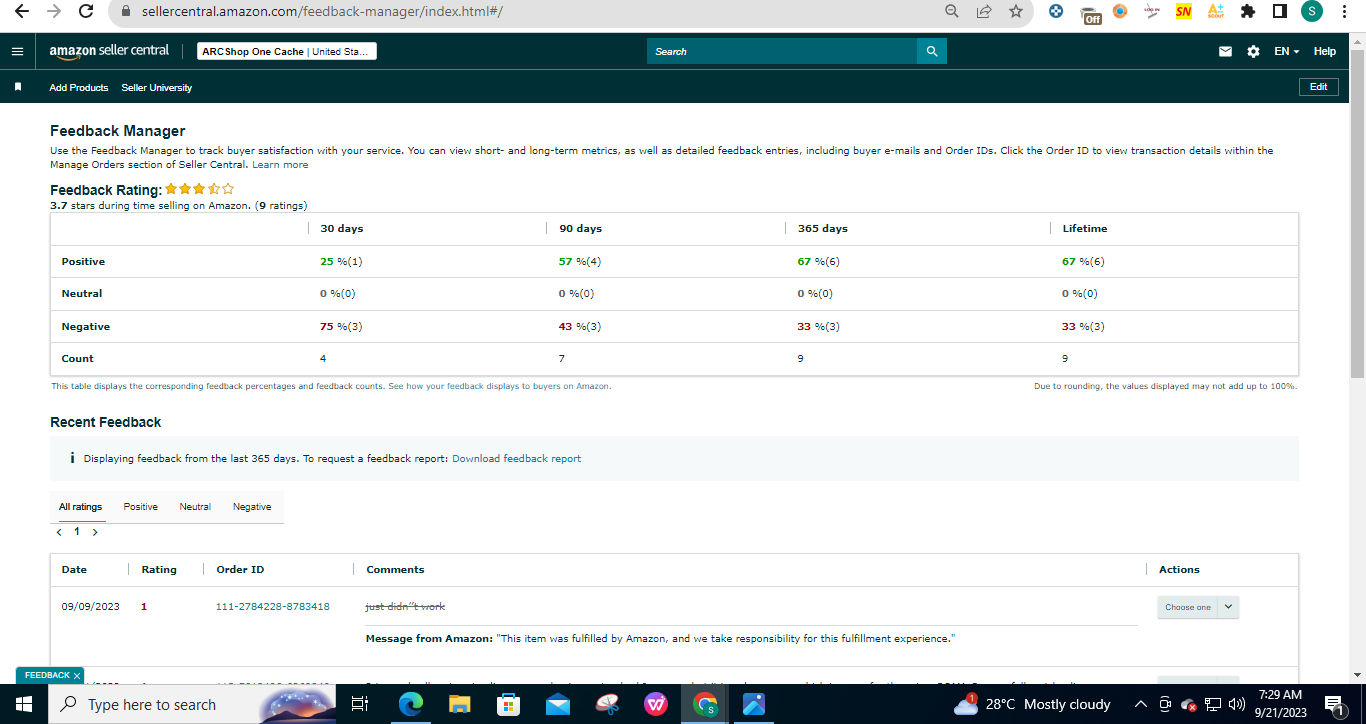Click the Edit button in the navigation bar
The width and height of the screenshot is (1366, 724).
[1319, 87]
